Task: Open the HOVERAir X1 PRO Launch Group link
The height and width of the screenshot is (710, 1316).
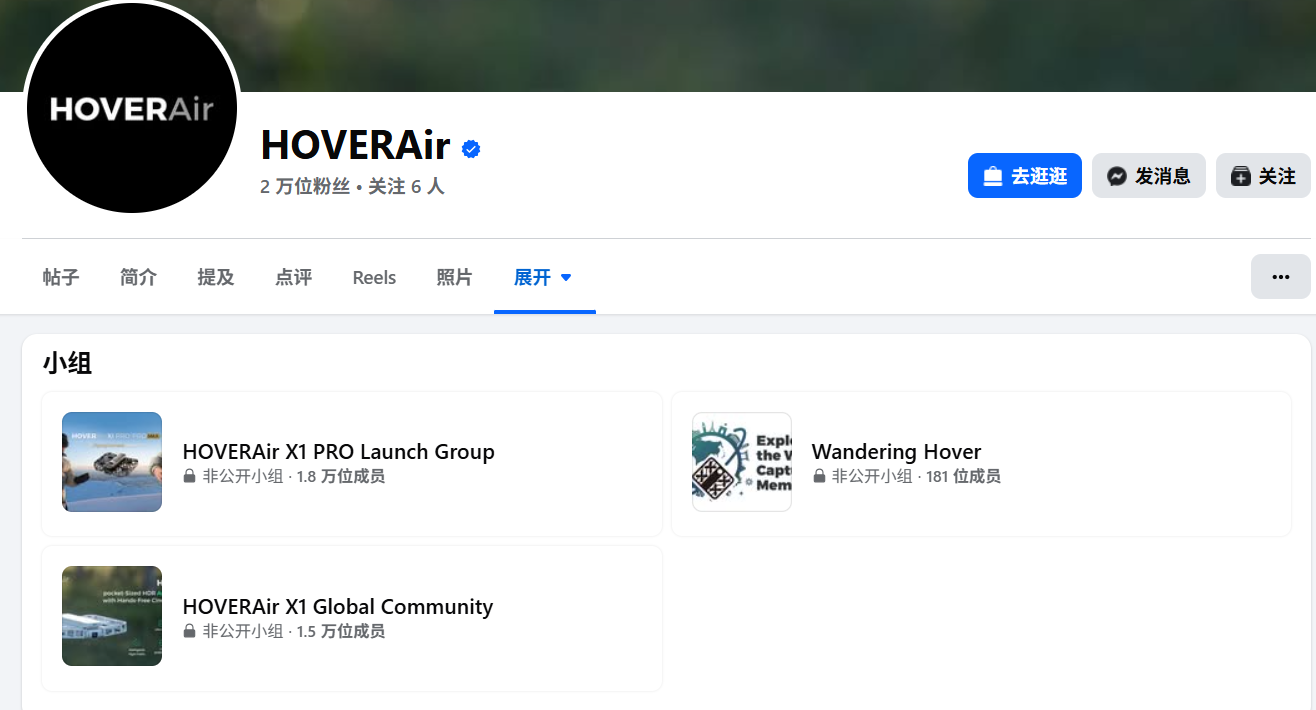Action: pos(338,452)
